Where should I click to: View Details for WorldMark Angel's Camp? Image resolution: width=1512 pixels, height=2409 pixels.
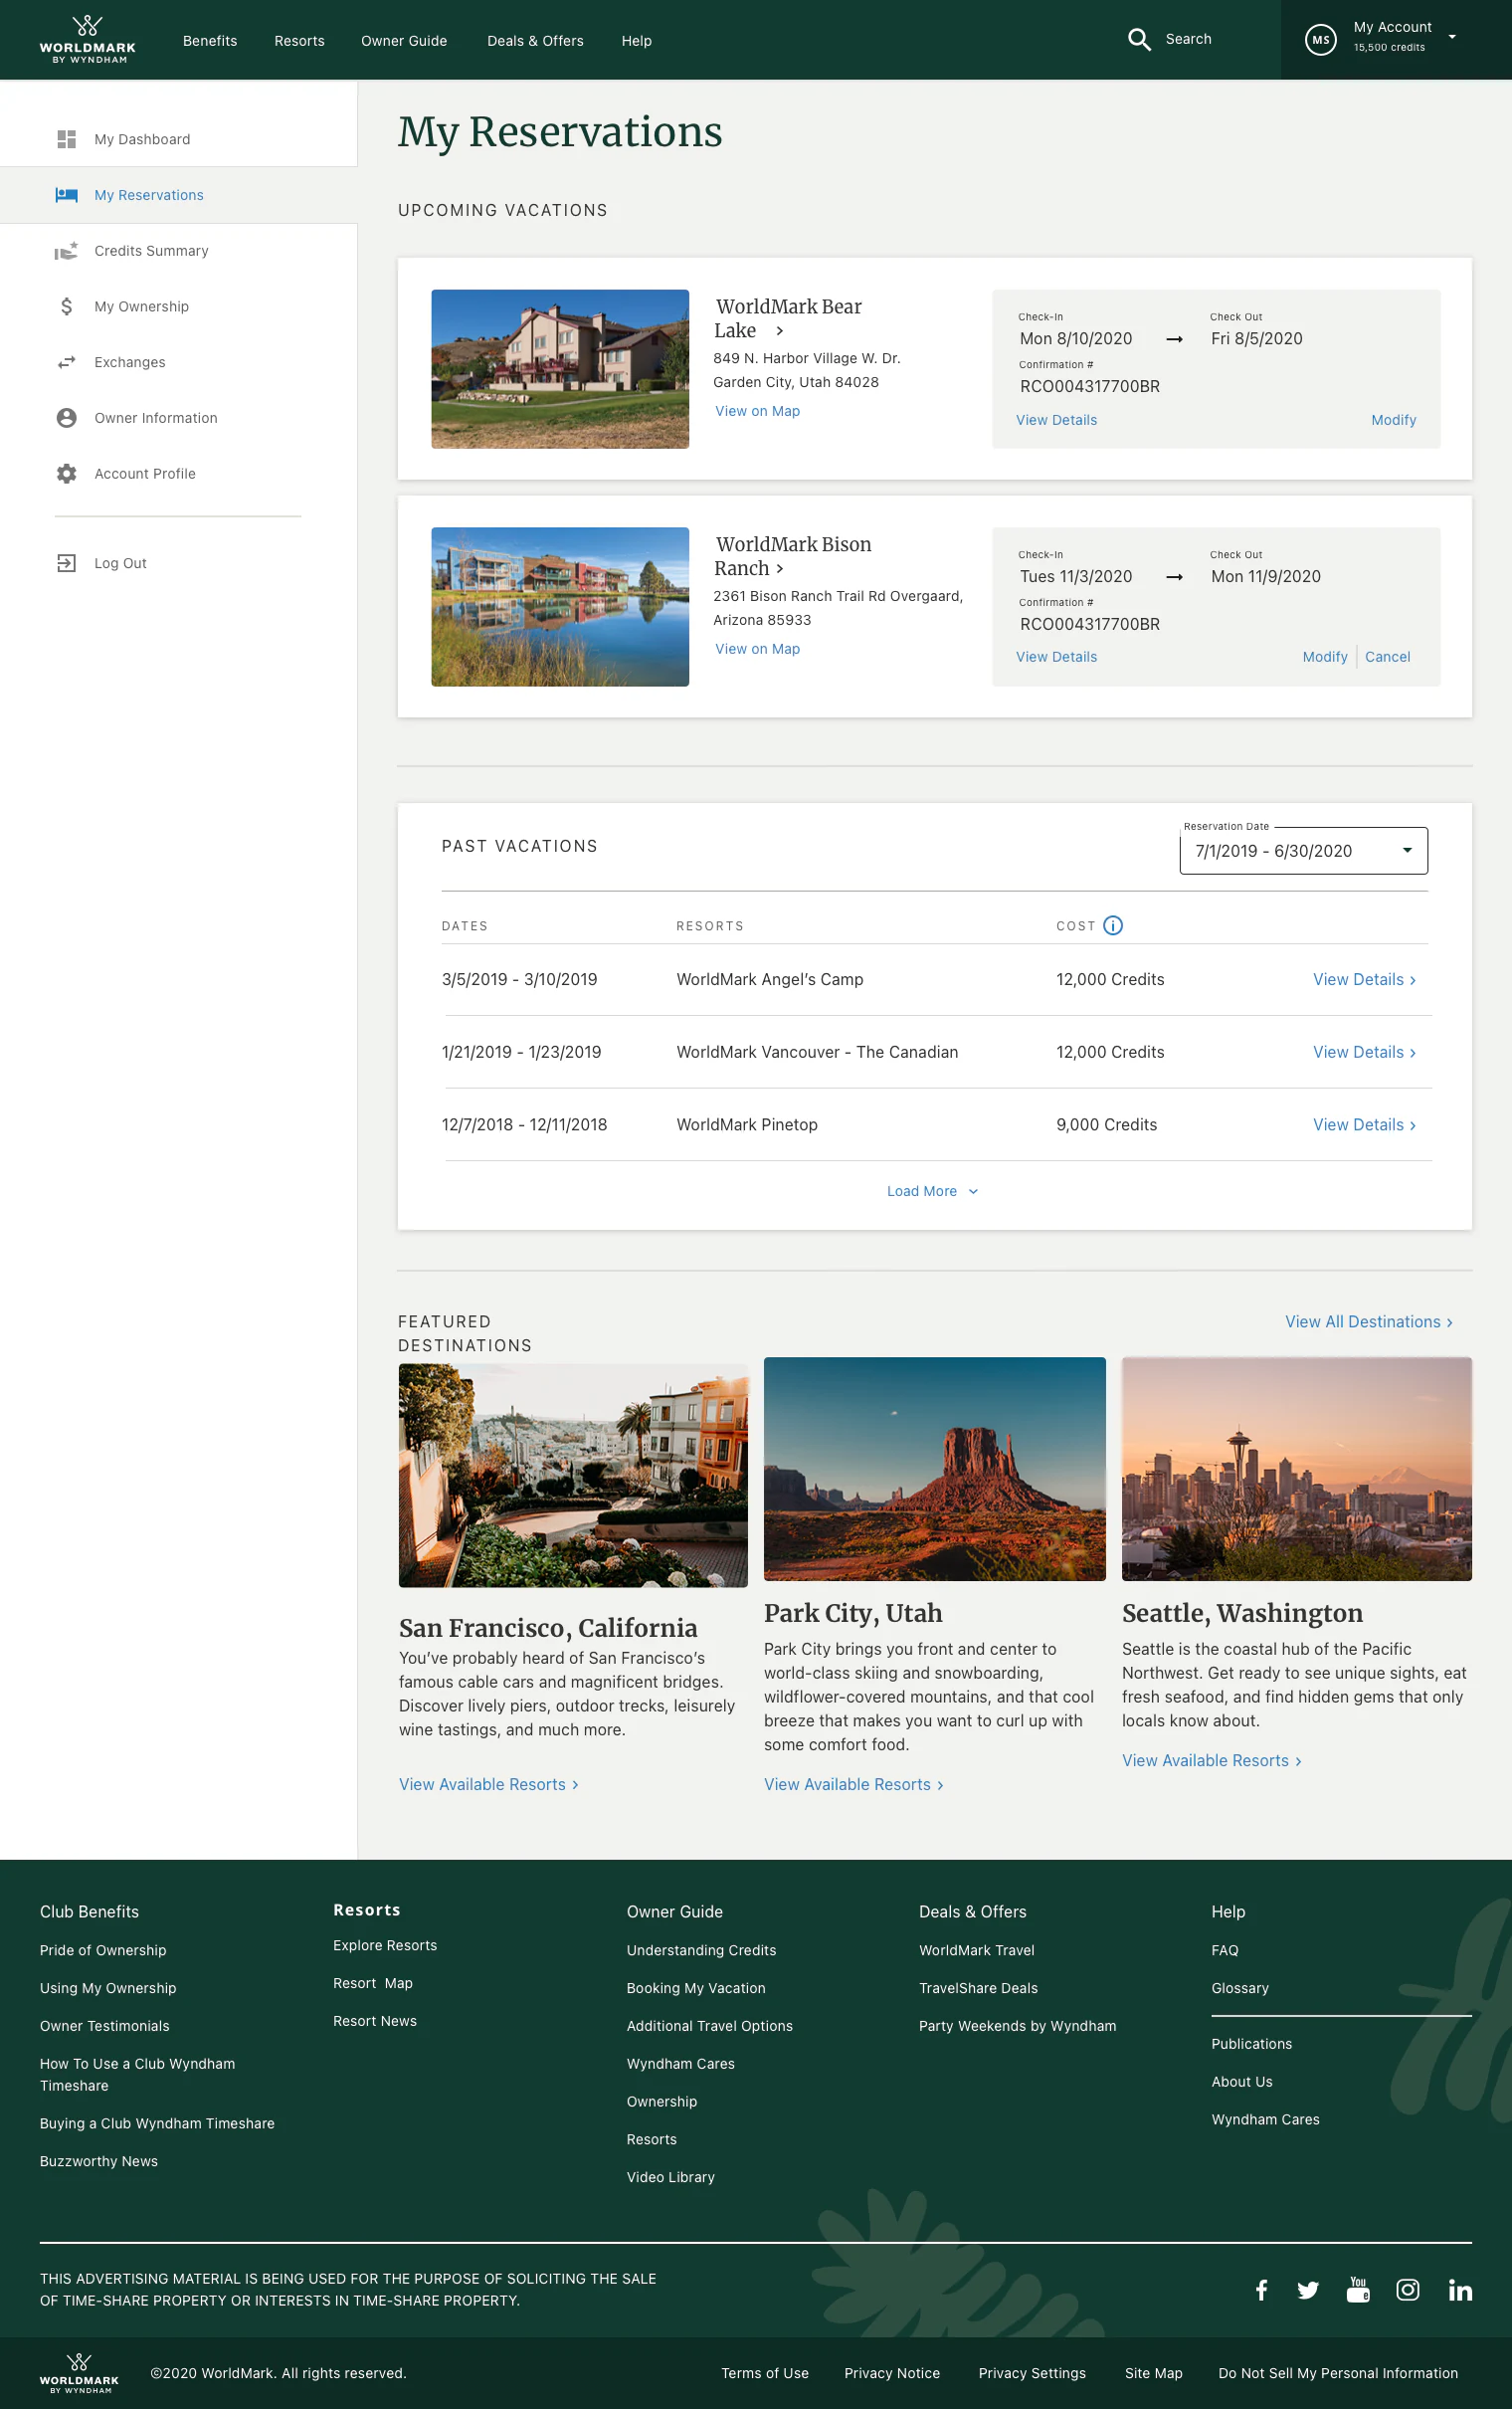[x=1364, y=980]
